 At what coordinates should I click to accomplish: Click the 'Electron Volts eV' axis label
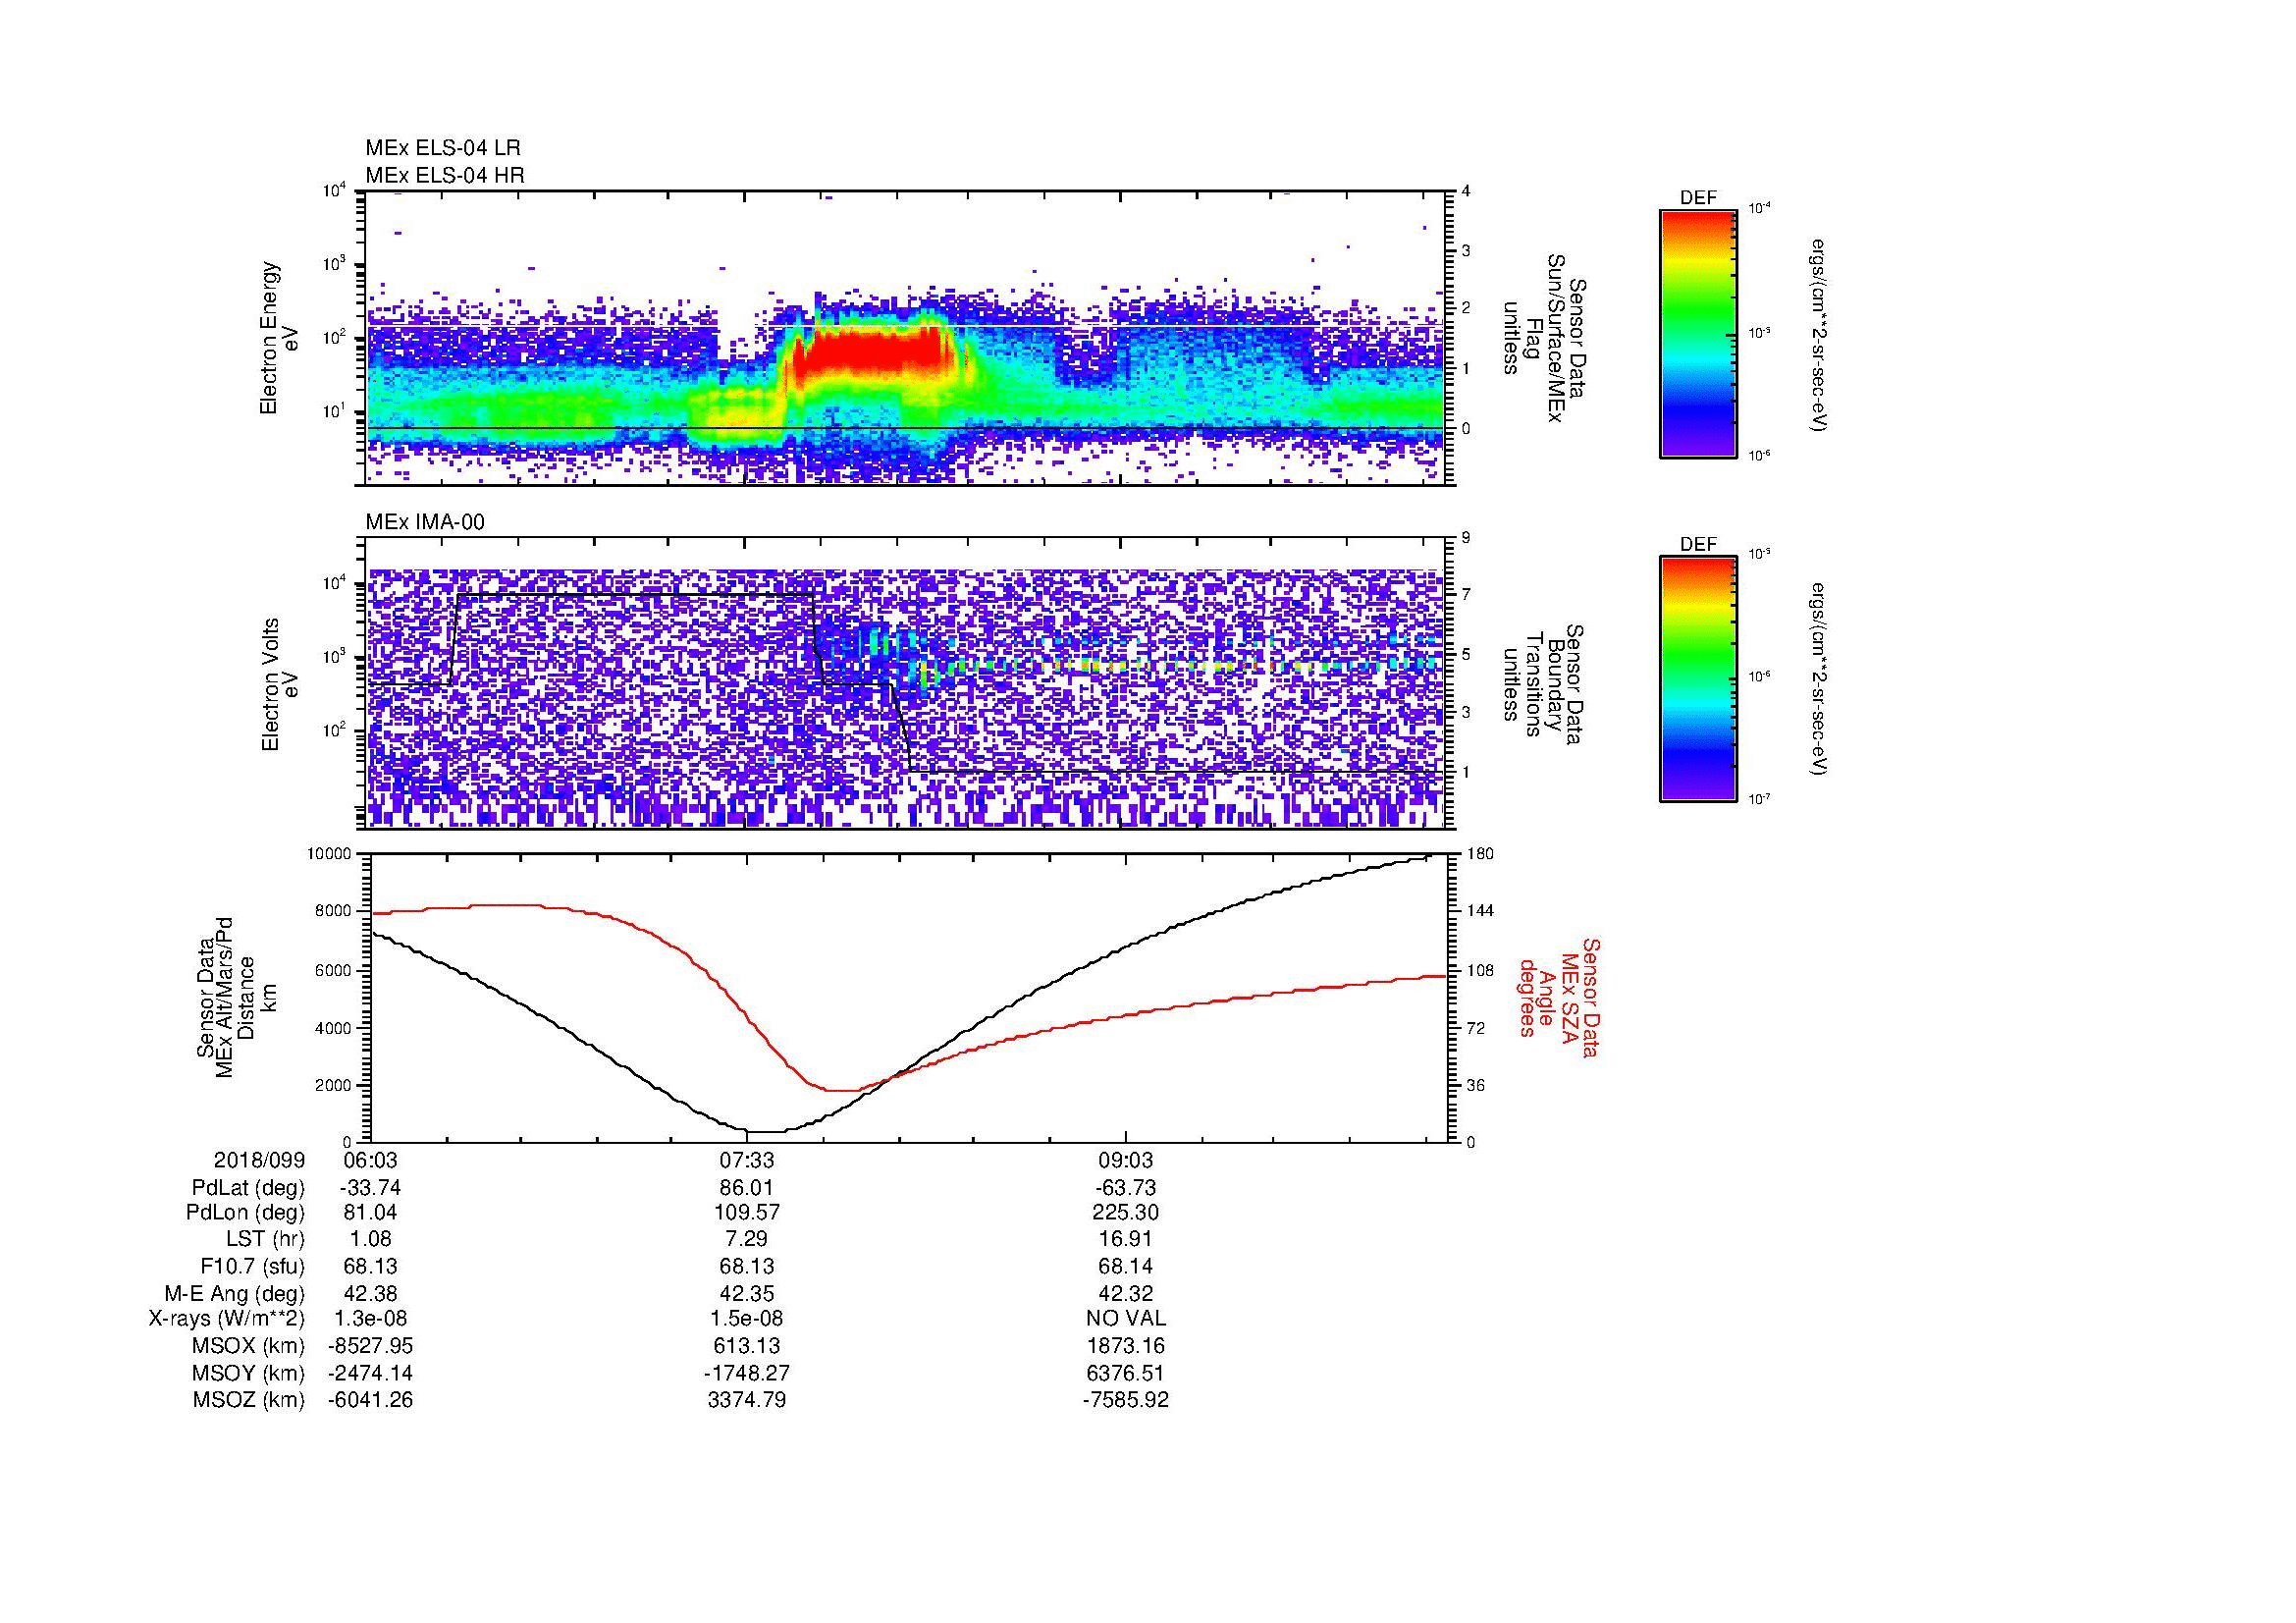click(x=279, y=684)
